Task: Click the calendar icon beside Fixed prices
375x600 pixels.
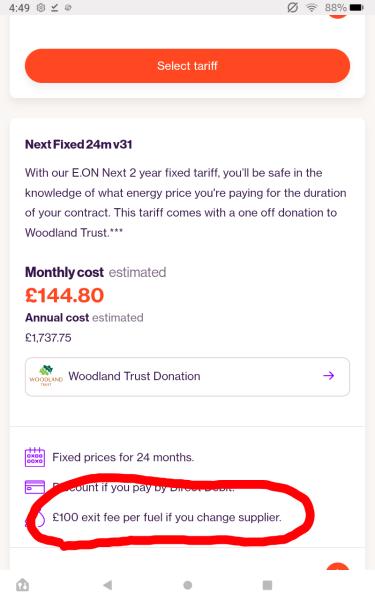Action: point(35,457)
